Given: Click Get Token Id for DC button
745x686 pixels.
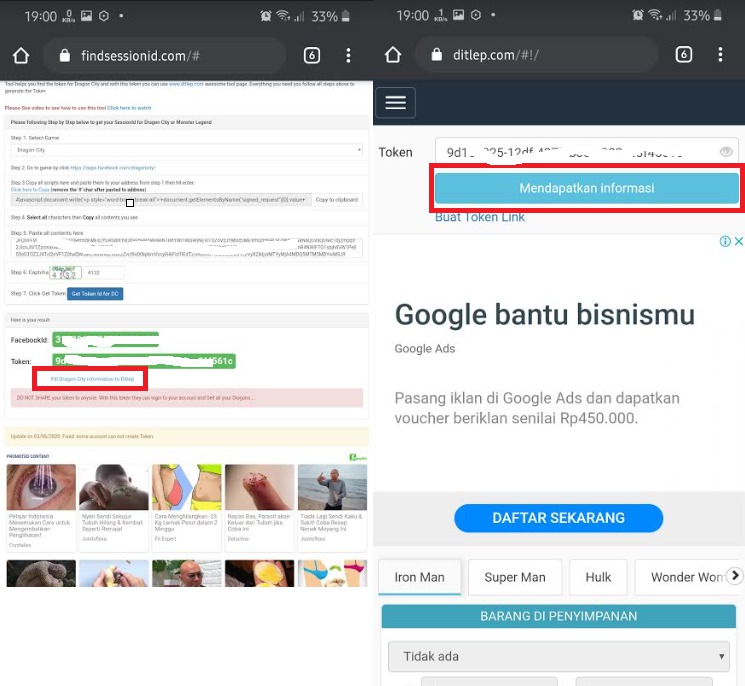Looking at the screenshot, I should coord(95,294).
